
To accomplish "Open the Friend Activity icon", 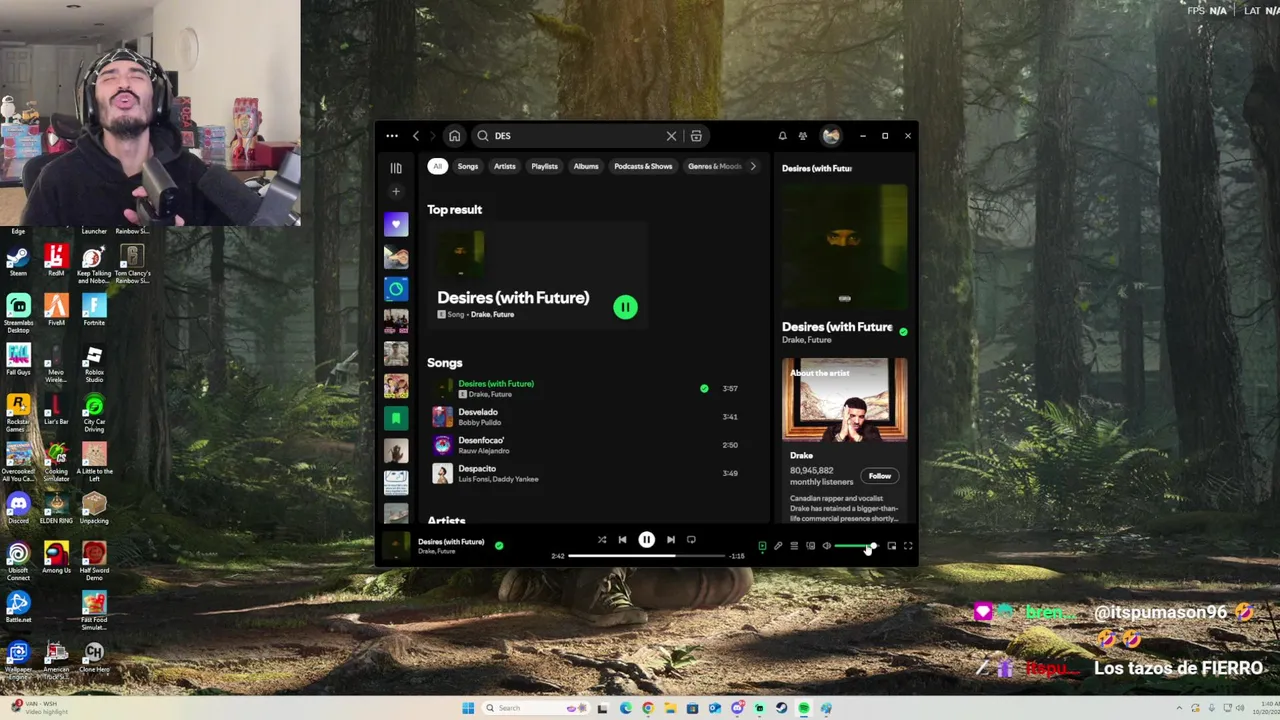I will pyautogui.click(x=802, y=136).
